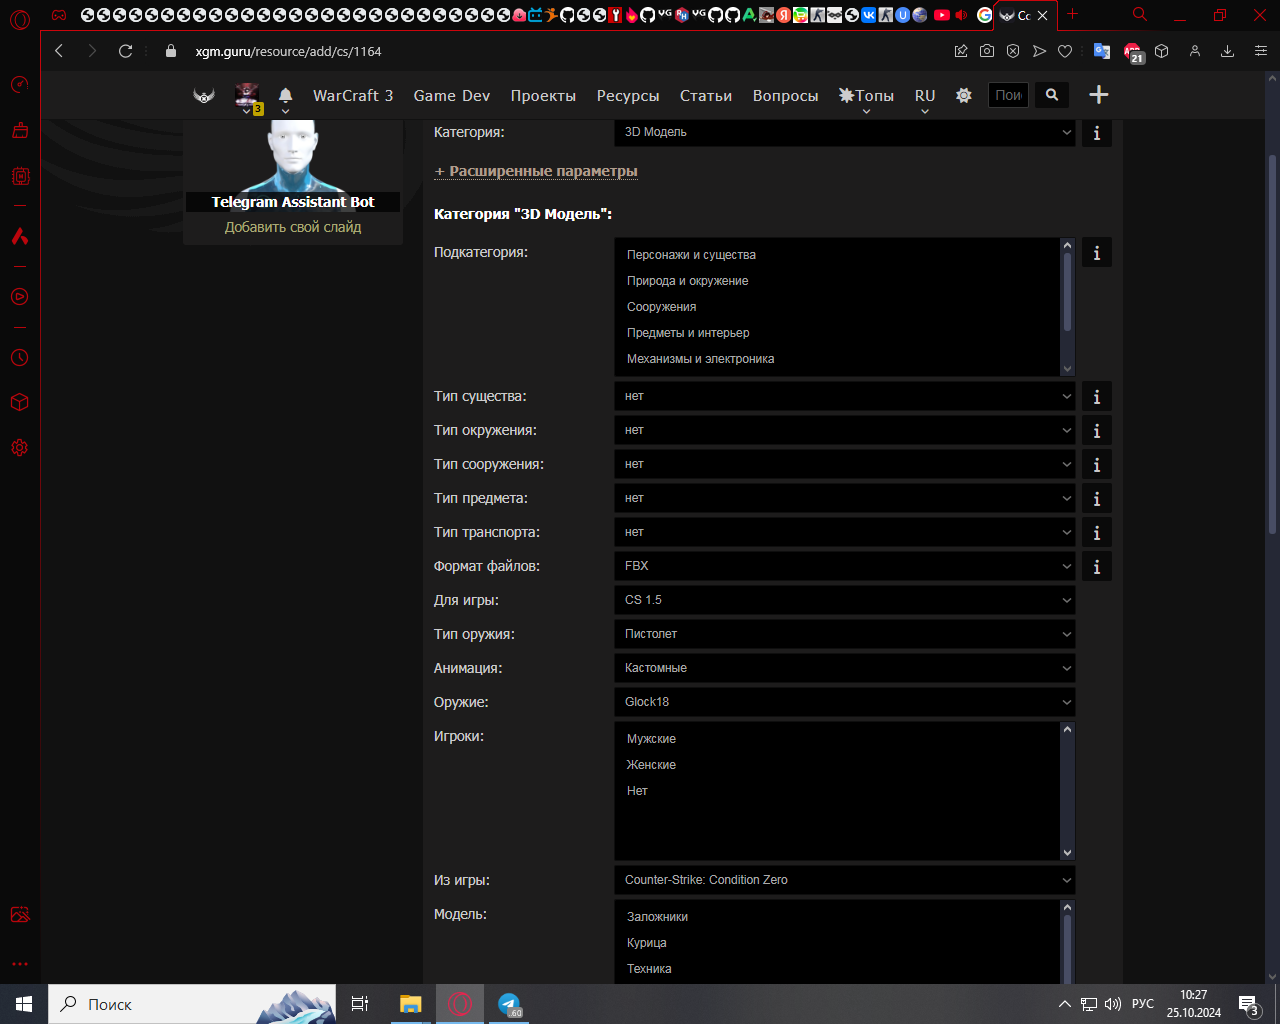Open the Player icon in Opera sidebar
The image size is (1280, 1024).
click(x=20, y=297)
